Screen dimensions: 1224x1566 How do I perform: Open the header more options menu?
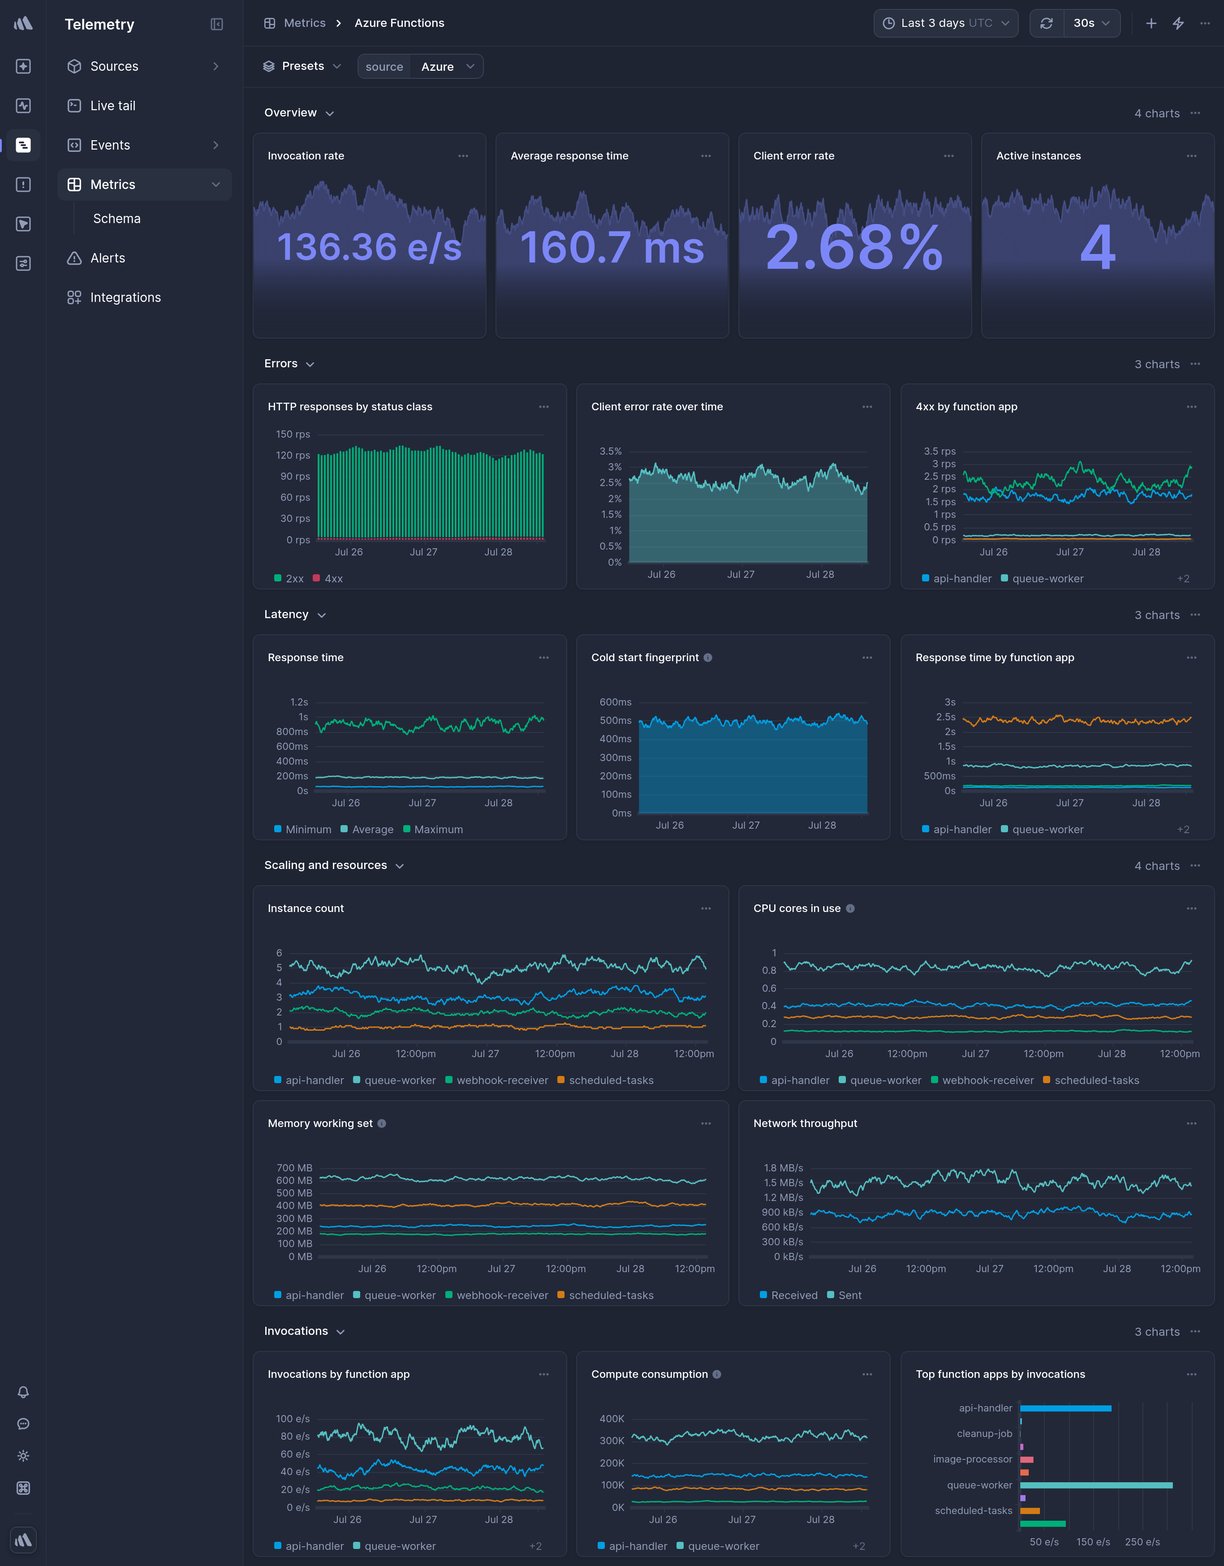[1205, 23]
